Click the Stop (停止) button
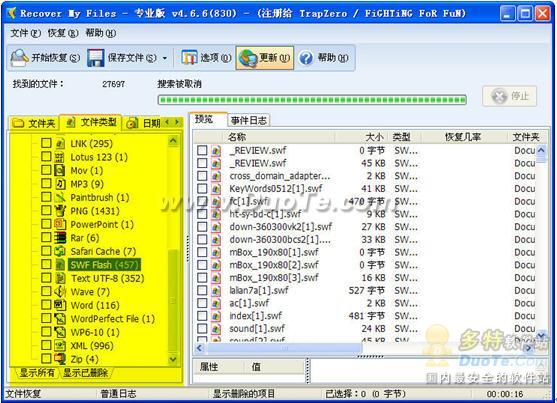The image size is (557, 403). (509, 96)
